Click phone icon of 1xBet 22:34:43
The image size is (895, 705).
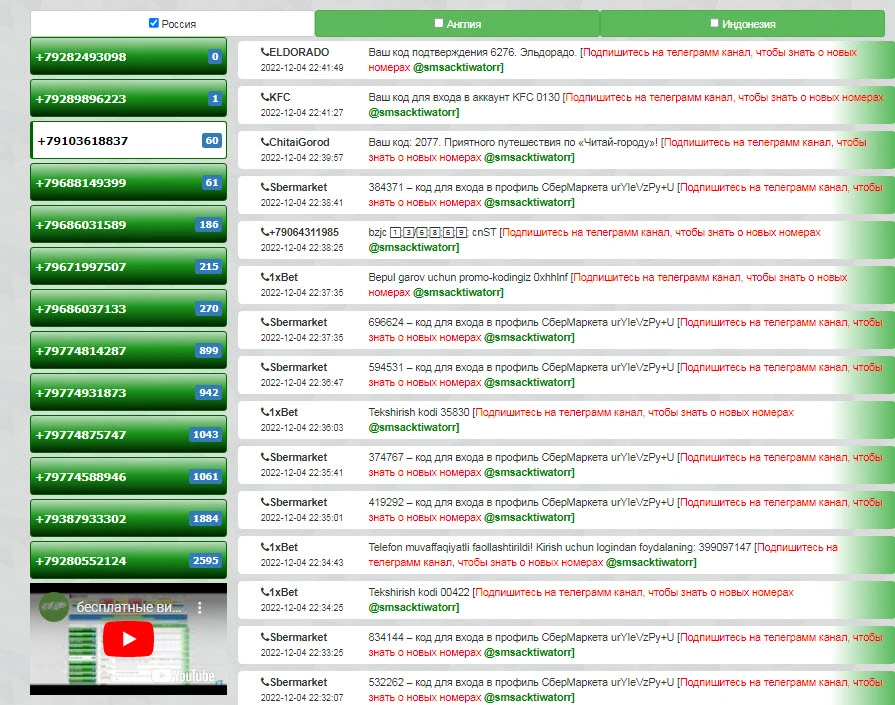265,547
